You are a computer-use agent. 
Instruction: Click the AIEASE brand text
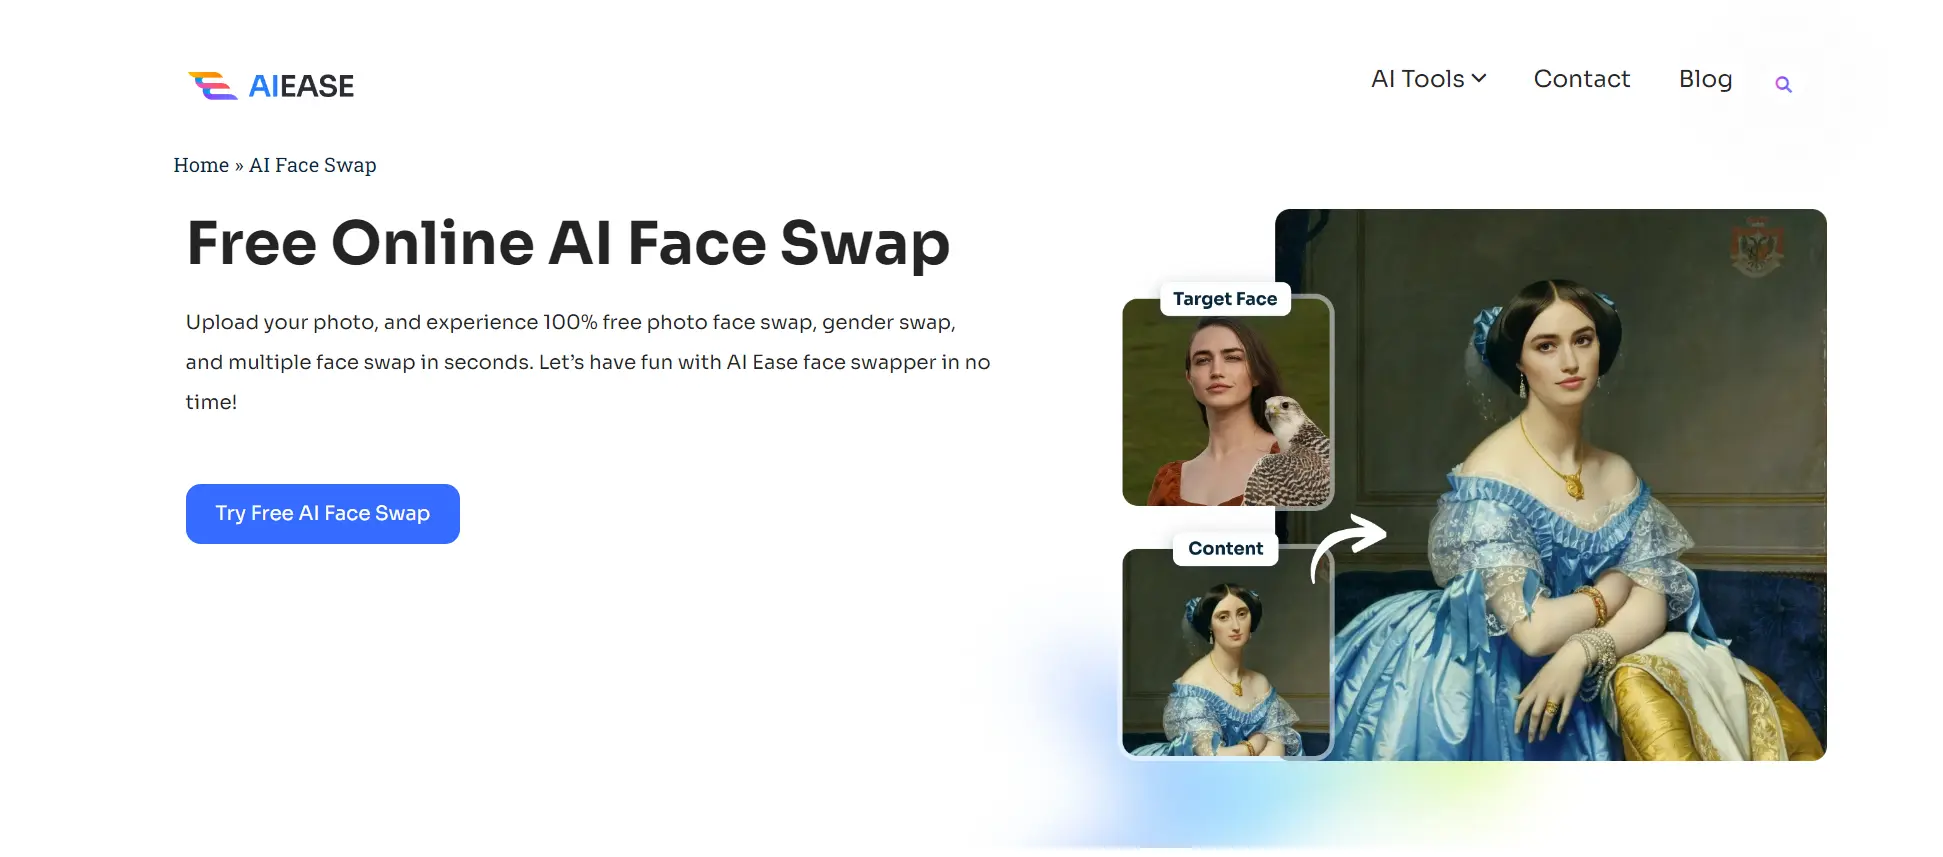(301, 86)
